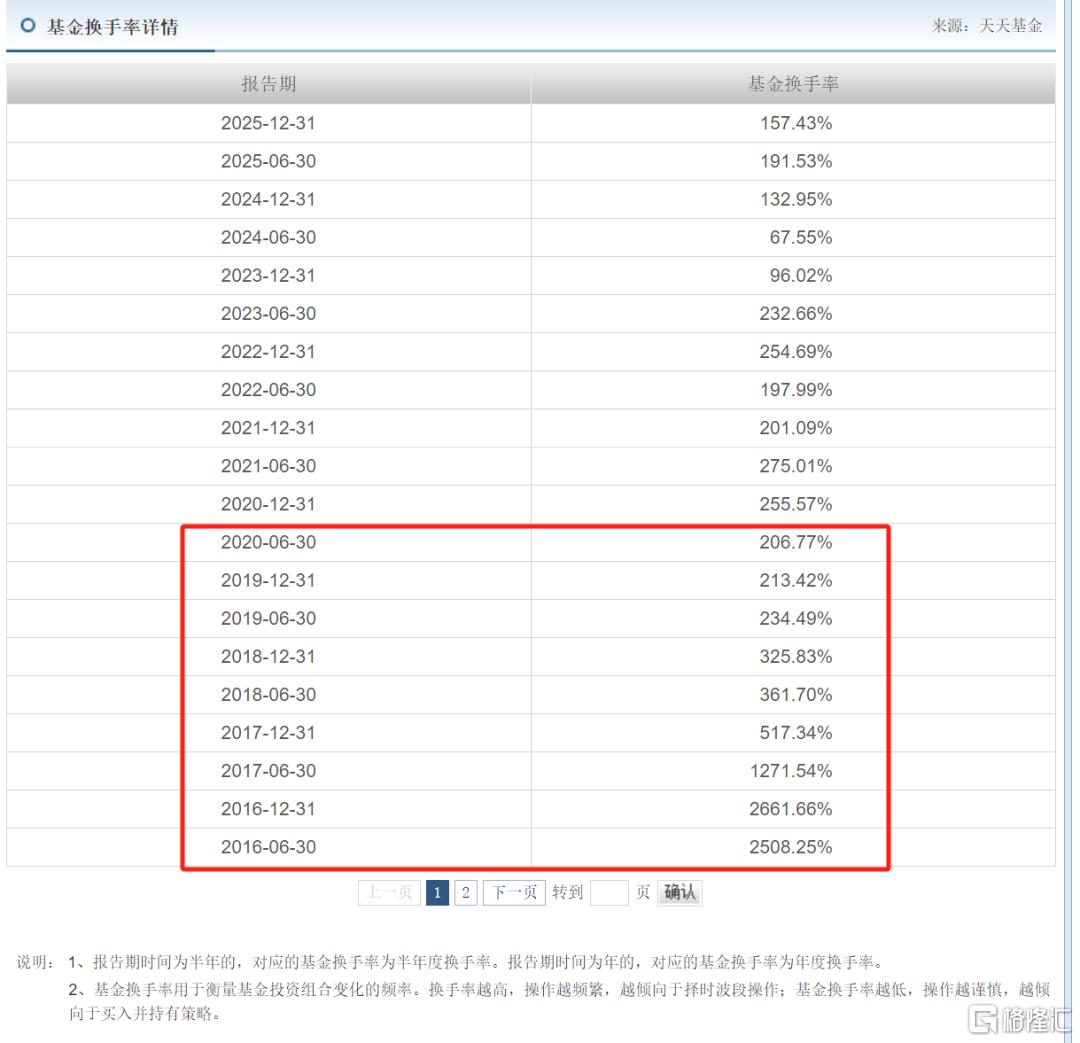Select the 67.55% turnover value
The image size is (1080, 1043).
tap(800, 238)
